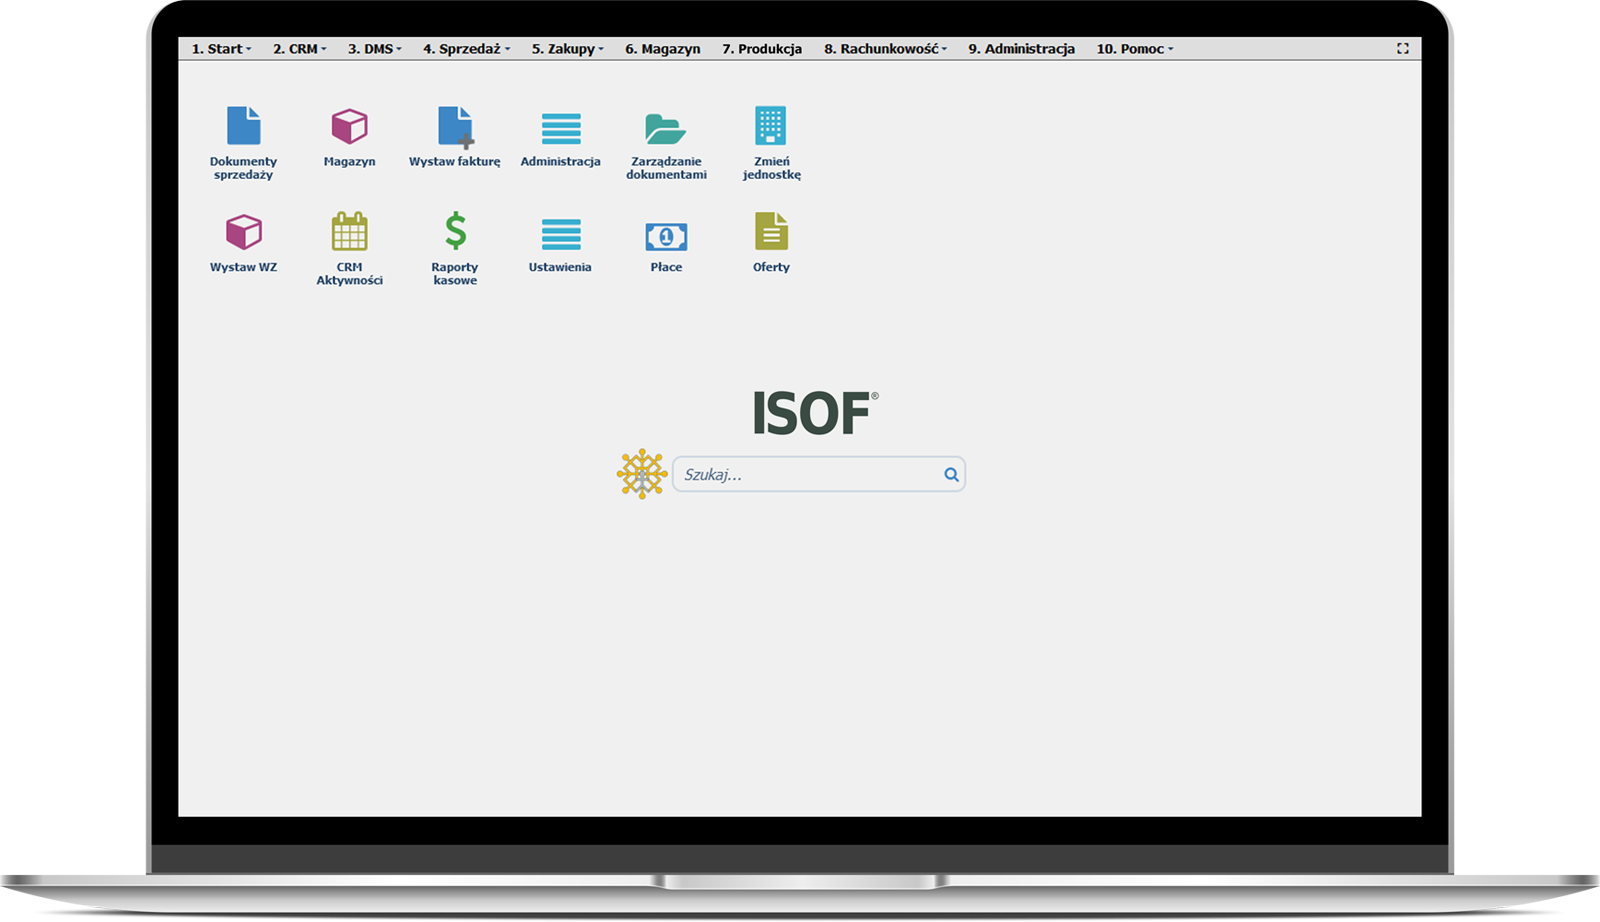
Task: Open Raporty kasowe dollar icon
Action: coord(455,231)
